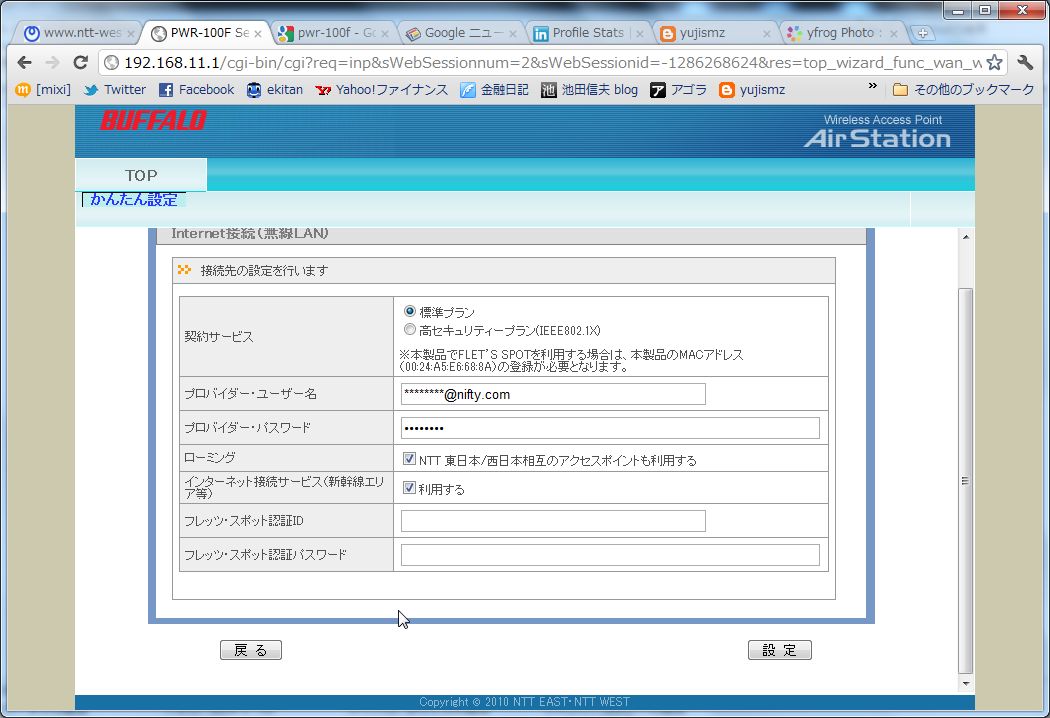The height and width of the screenshot is (718, 1050).
Task: Show hidden bookmarks with the chevron
Action: click(872, 86)
